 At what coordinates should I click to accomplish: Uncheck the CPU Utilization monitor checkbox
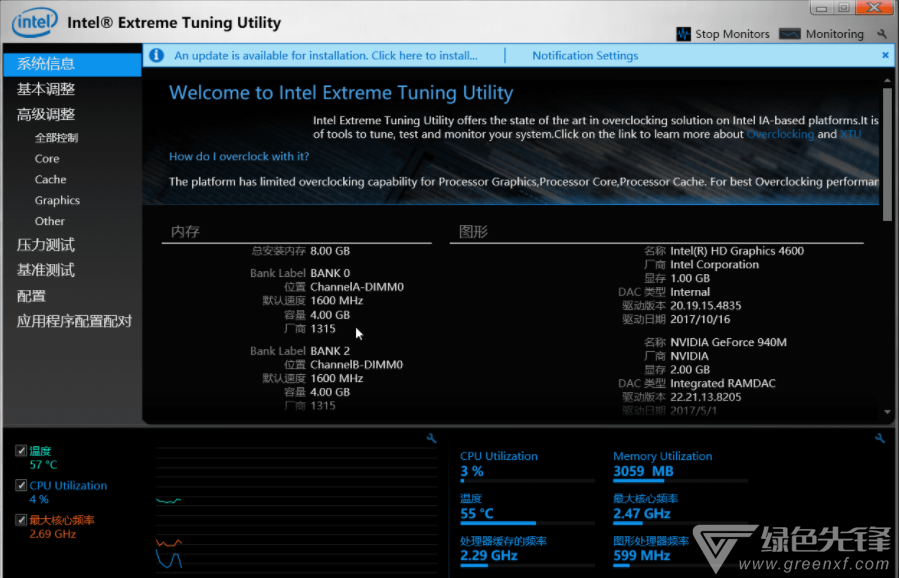pos(21,485)
